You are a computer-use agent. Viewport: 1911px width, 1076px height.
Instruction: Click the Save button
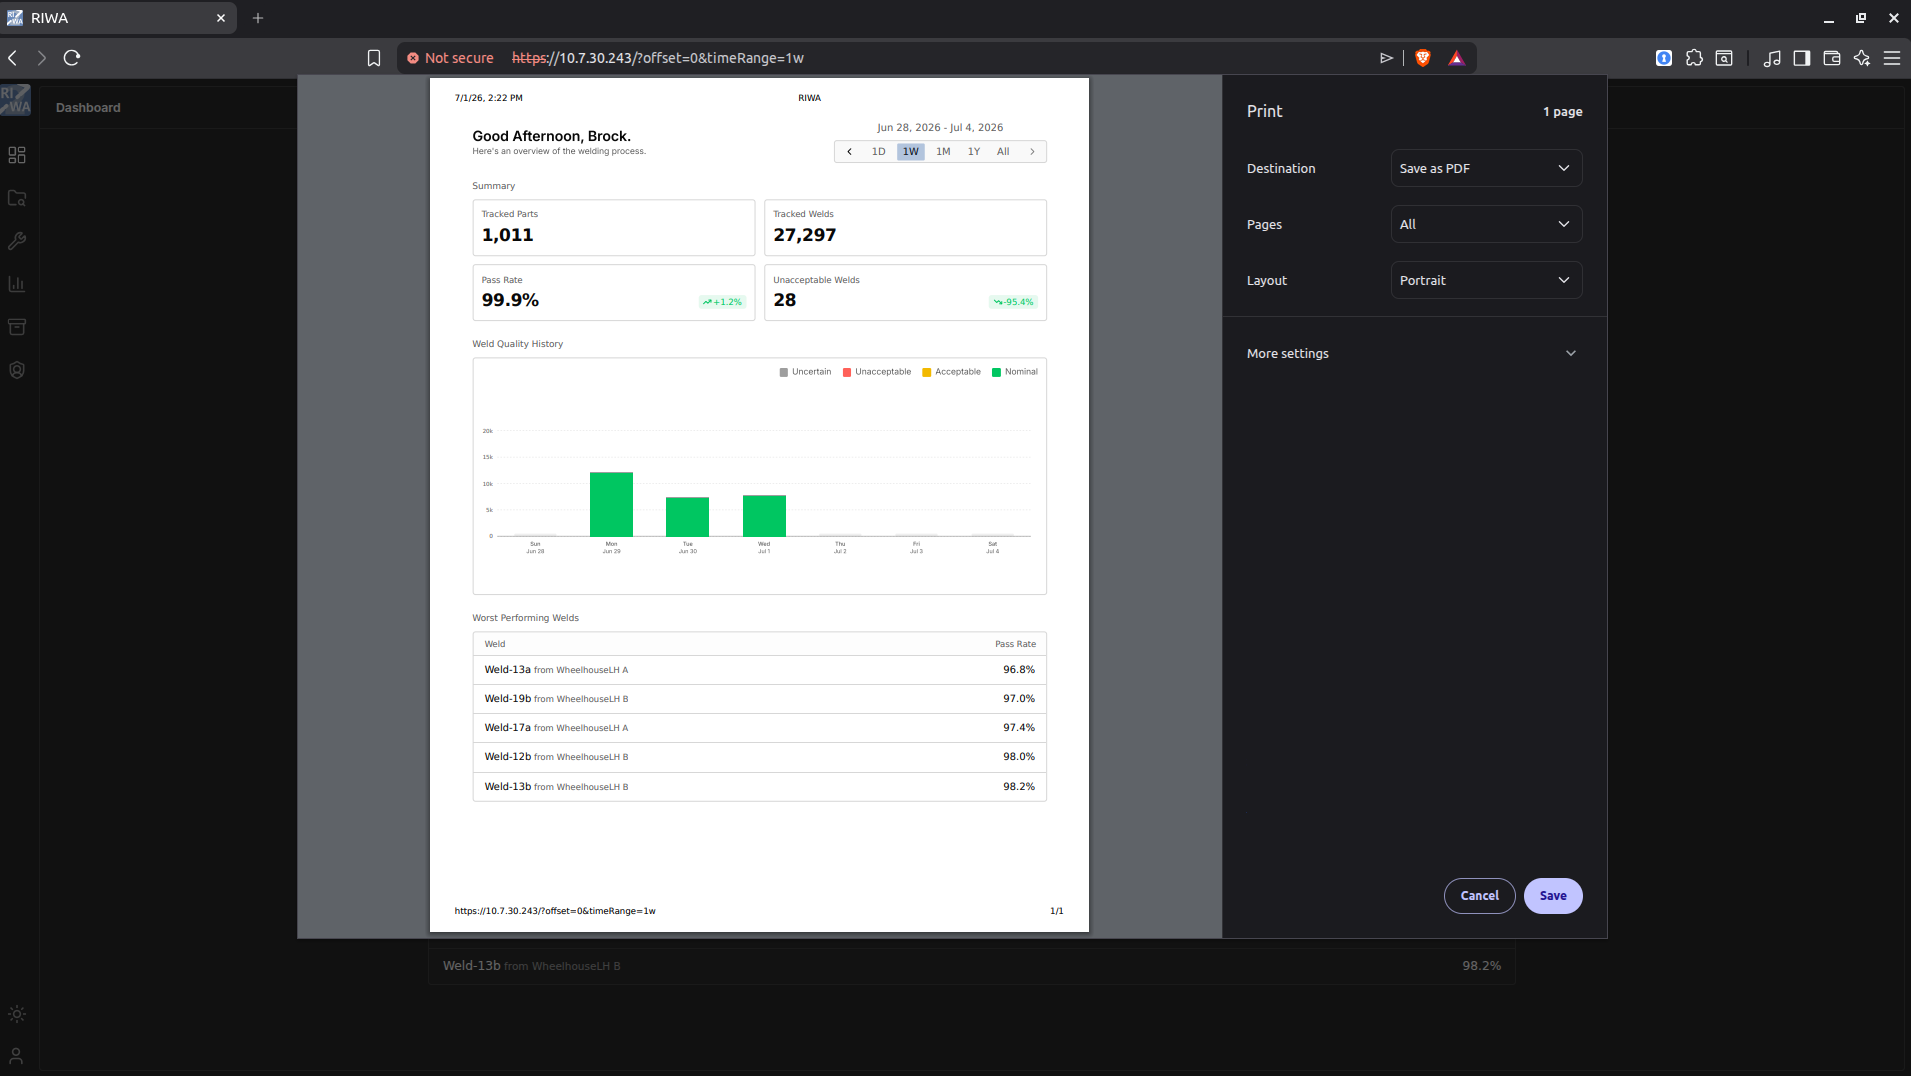1553,896
